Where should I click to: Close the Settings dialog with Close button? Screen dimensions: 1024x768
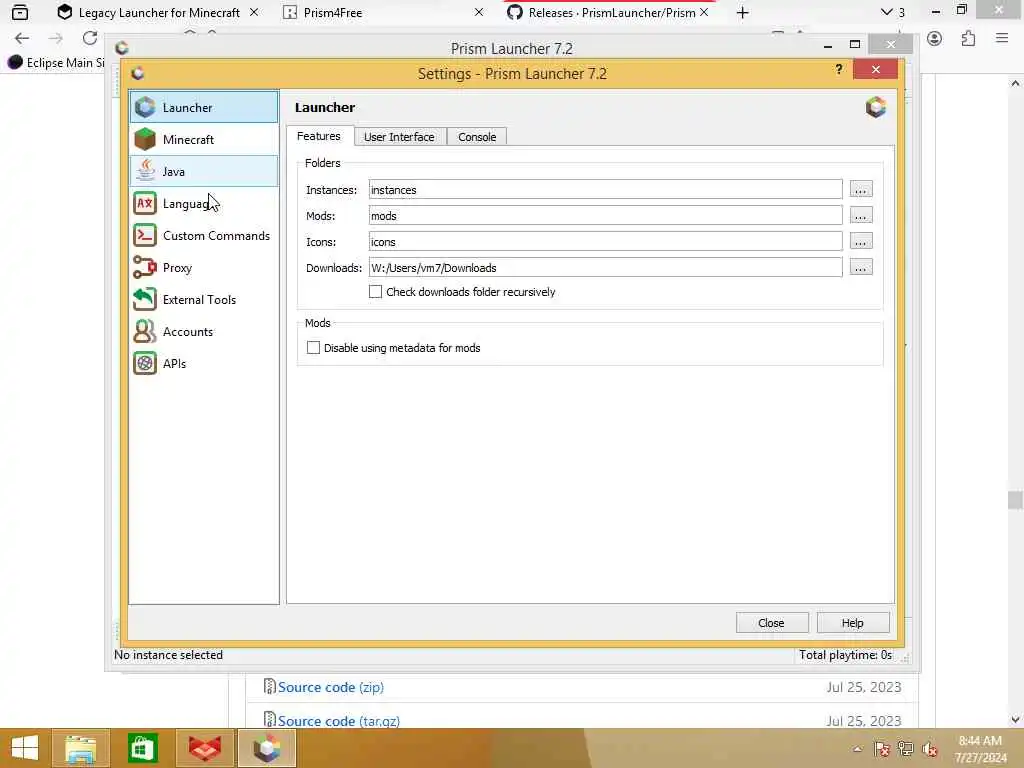772,623
